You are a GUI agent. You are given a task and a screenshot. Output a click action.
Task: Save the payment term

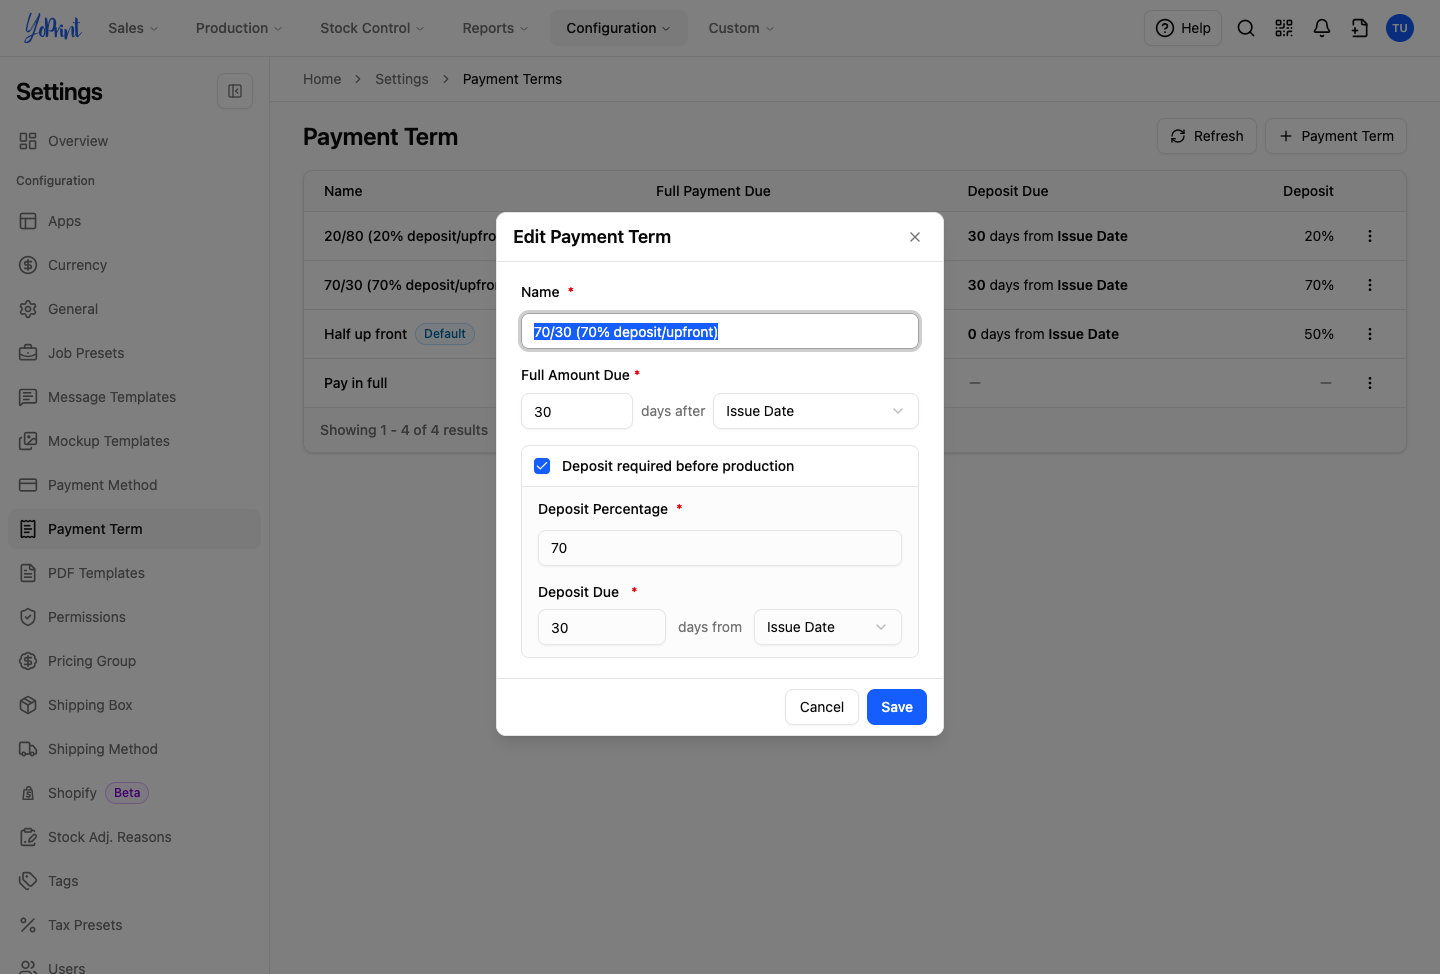(x=897, y=707)
